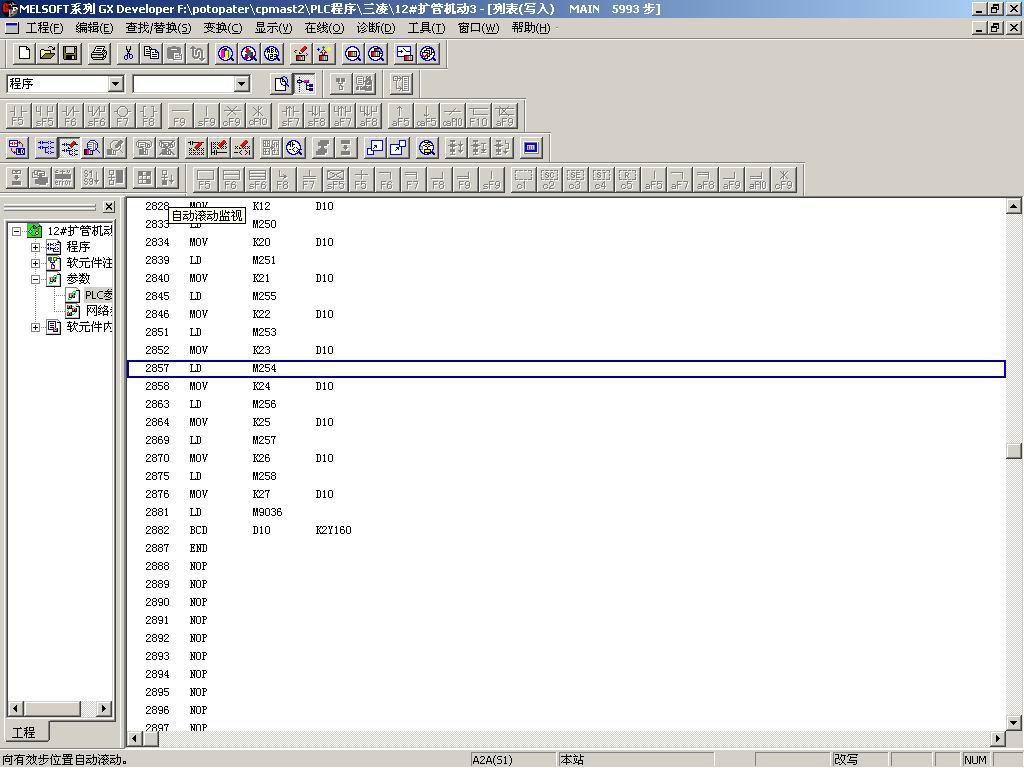Open the empty dropdown next to 程序
This screenshot has height=768, width=1024.
coord(242,84)
